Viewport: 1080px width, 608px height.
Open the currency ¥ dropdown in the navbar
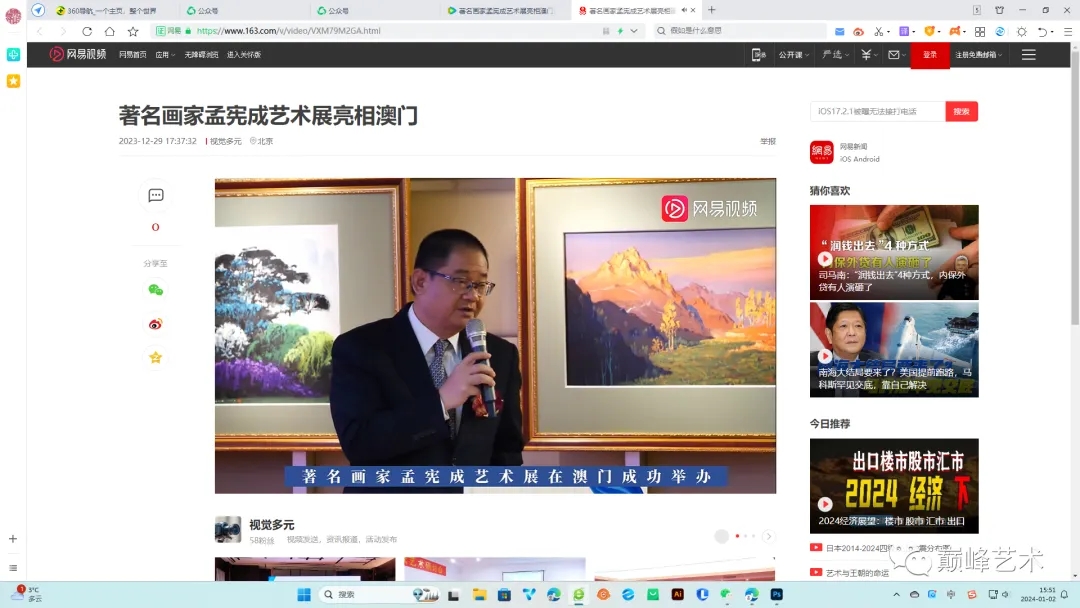866,55
